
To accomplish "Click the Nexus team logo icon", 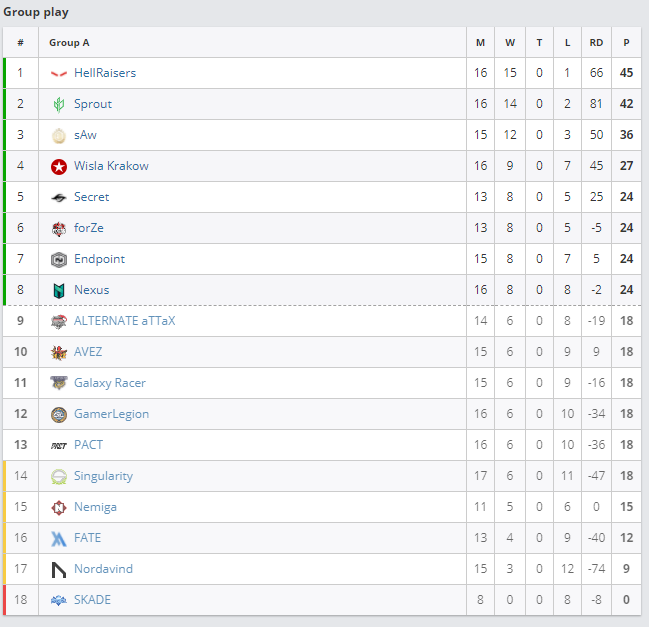I will [x=59, y=290].
